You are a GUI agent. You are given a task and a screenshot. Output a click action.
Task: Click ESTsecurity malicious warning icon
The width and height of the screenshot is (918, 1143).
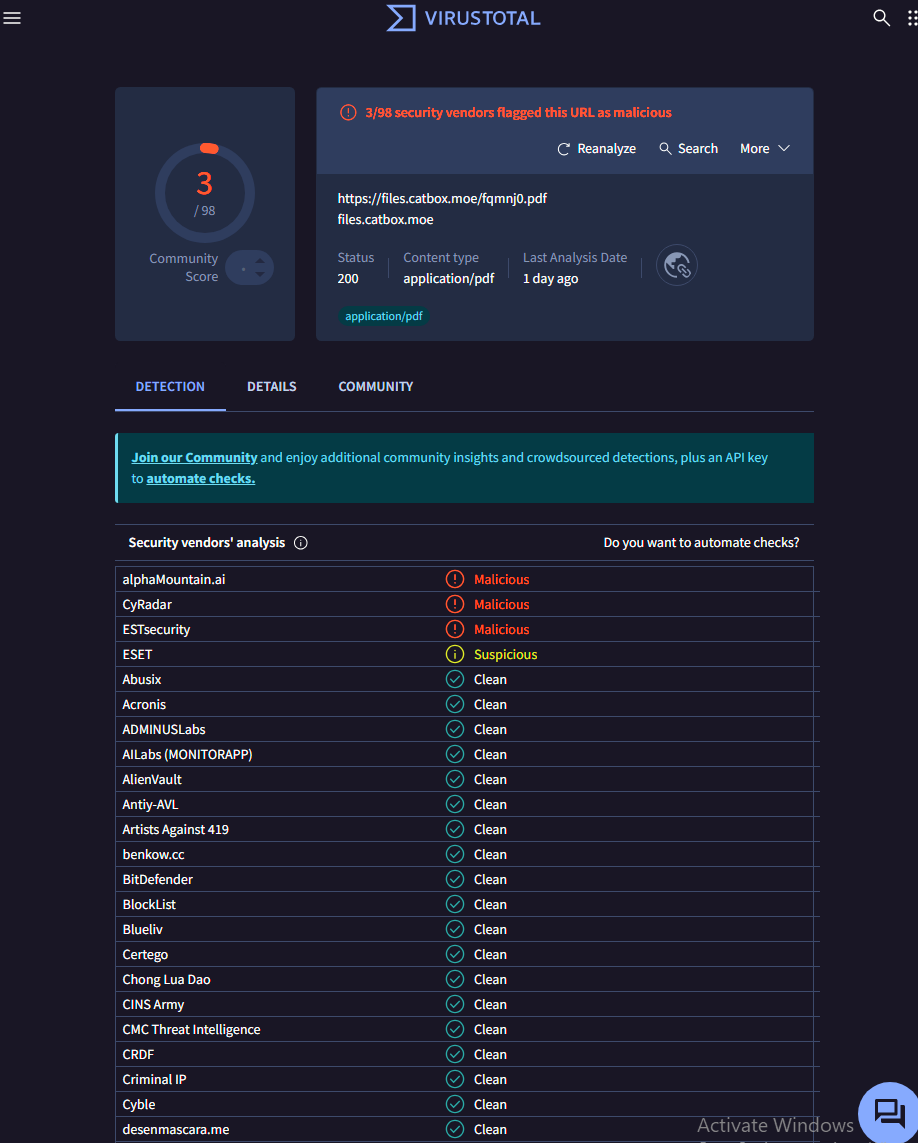[455, 629]
